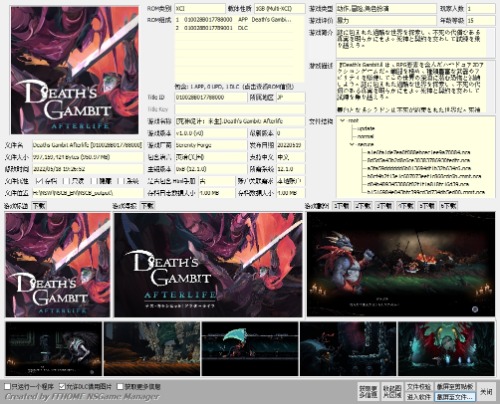Click the 进入软件 button
The width and height of the screenshot is (500, 404).
tap(419, 397)
